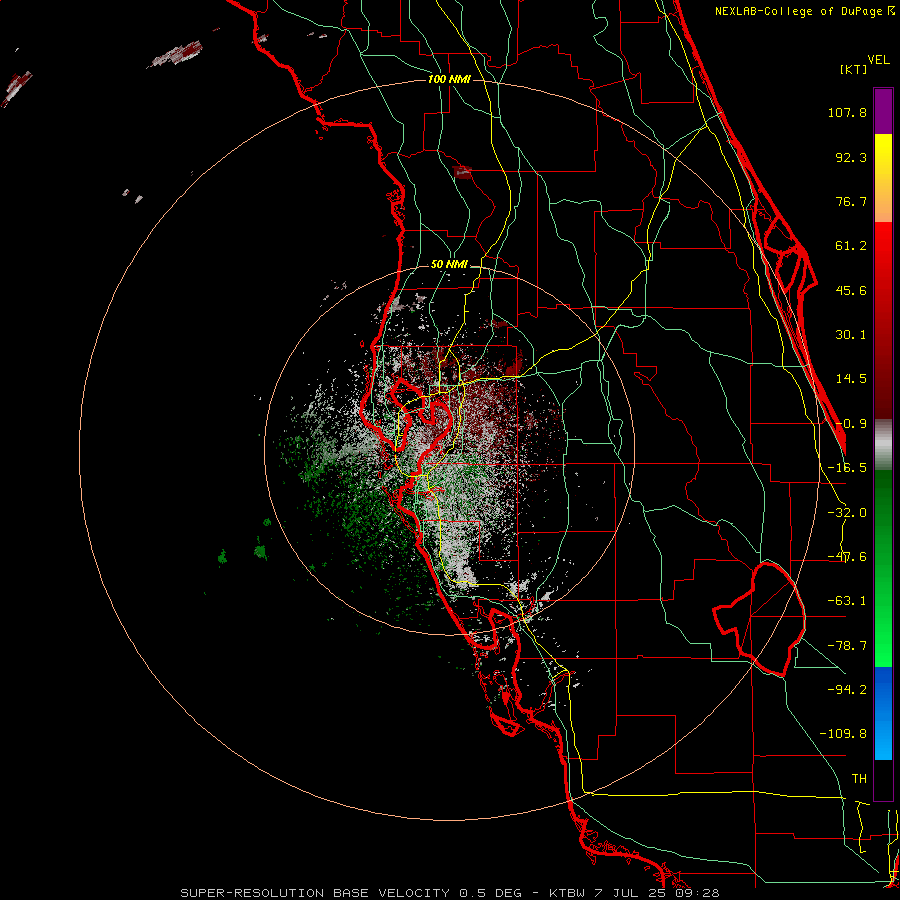Image resolution: width=900 pixels, height=900 pixels.
Task: Click the yellow-orange segment of velocity color bar
Action: tap(883, 178)
